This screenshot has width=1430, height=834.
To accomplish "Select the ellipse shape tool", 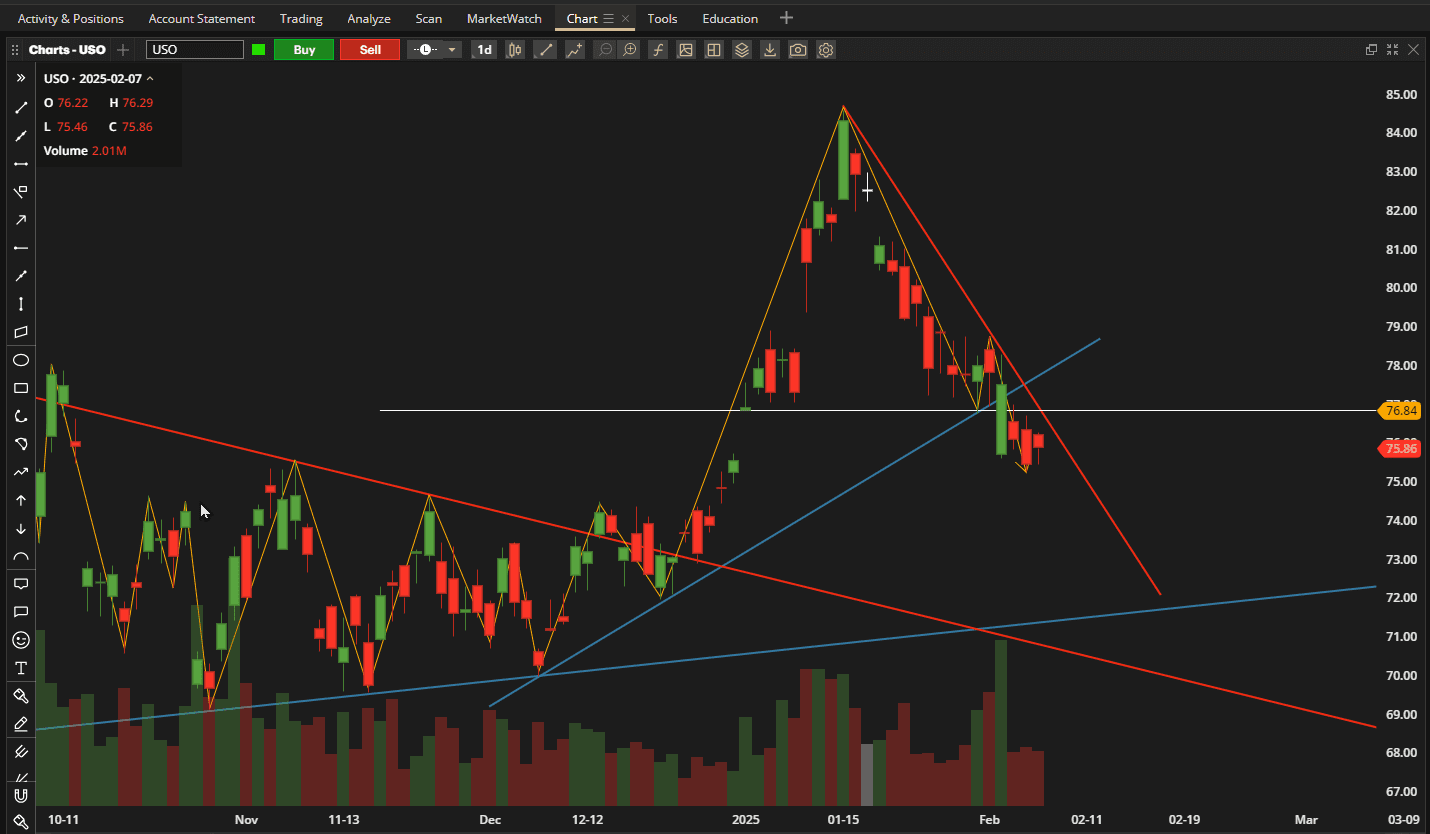I will pos(21,360).
